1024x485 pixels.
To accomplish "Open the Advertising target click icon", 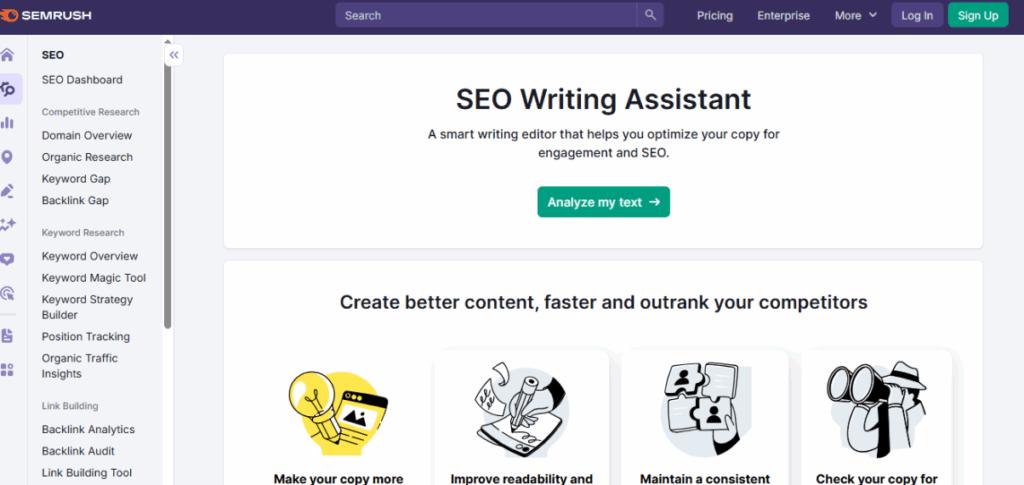I will (7, 293).
